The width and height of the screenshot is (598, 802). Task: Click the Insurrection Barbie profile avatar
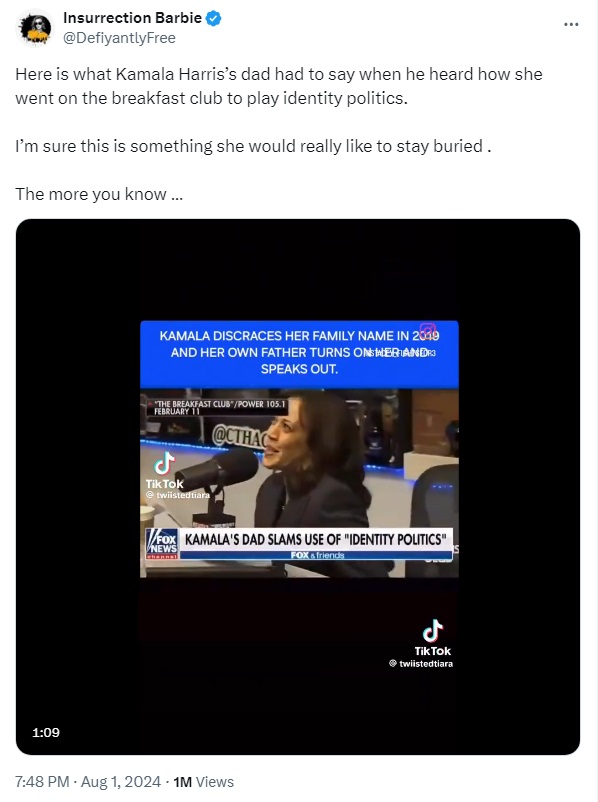(35, 28)
